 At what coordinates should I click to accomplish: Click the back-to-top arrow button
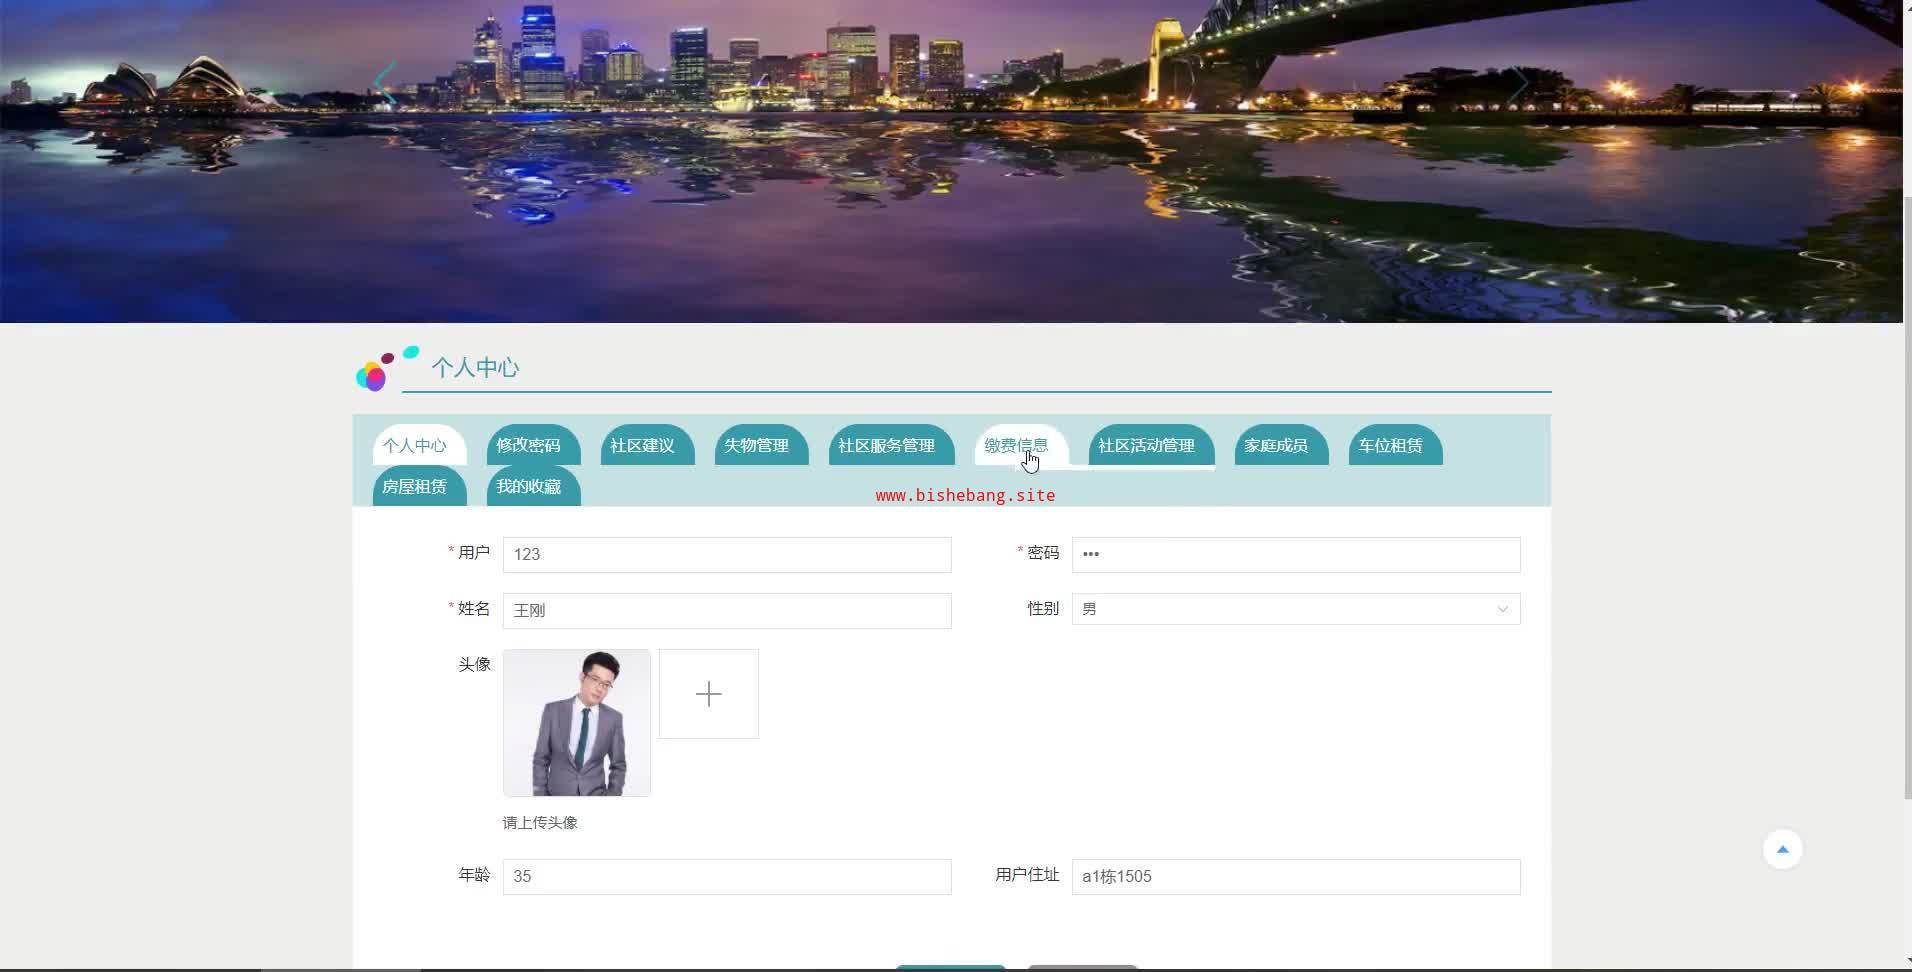[1782, 849]
